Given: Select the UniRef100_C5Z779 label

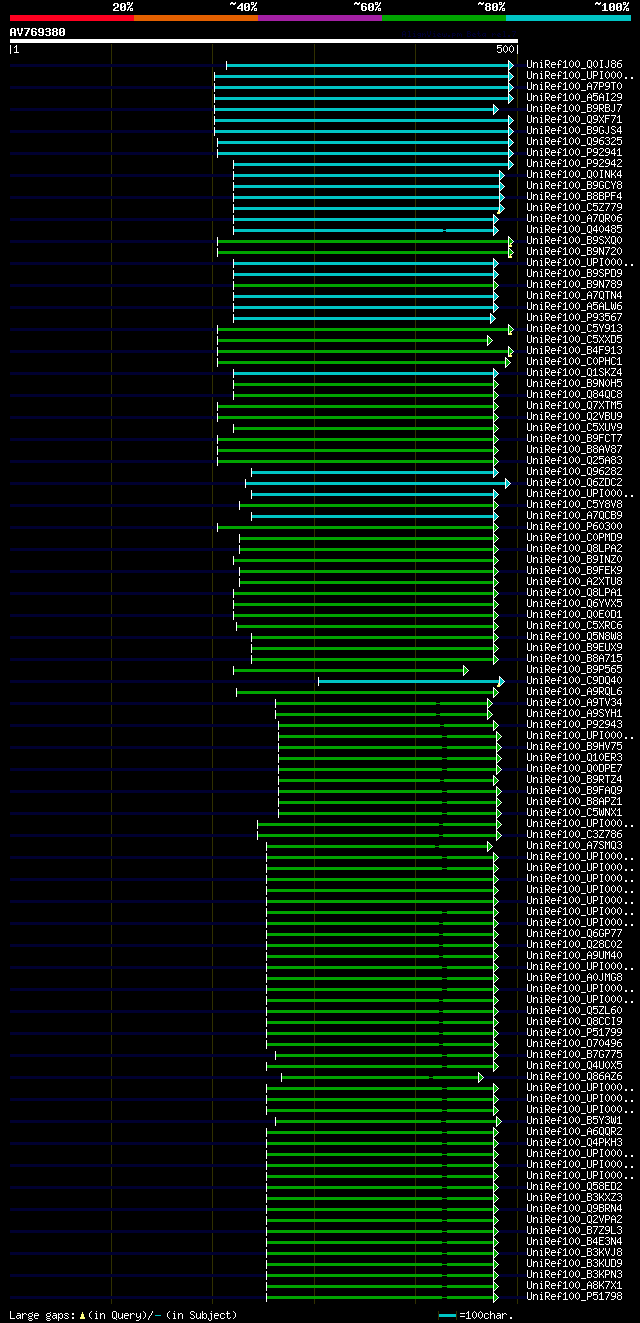Looking at the screenshot, I should [x=574, y=208].
